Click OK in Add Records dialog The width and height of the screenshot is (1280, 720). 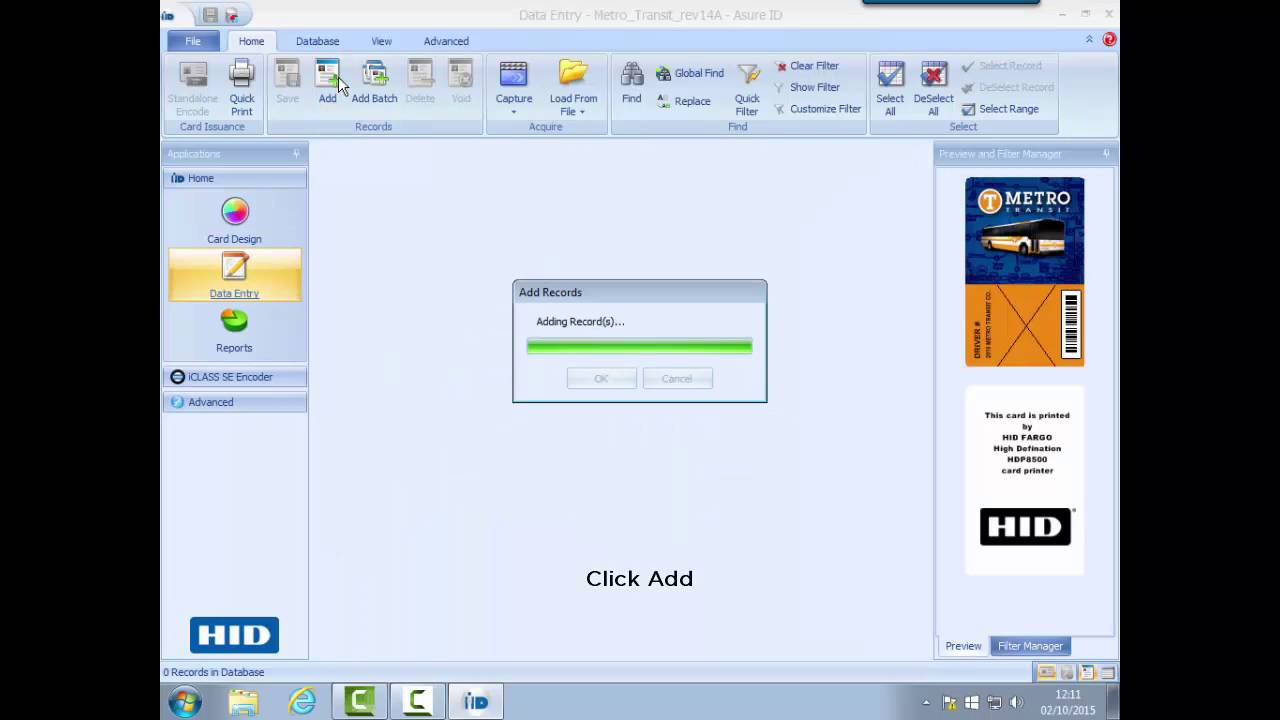pos(601,378)
